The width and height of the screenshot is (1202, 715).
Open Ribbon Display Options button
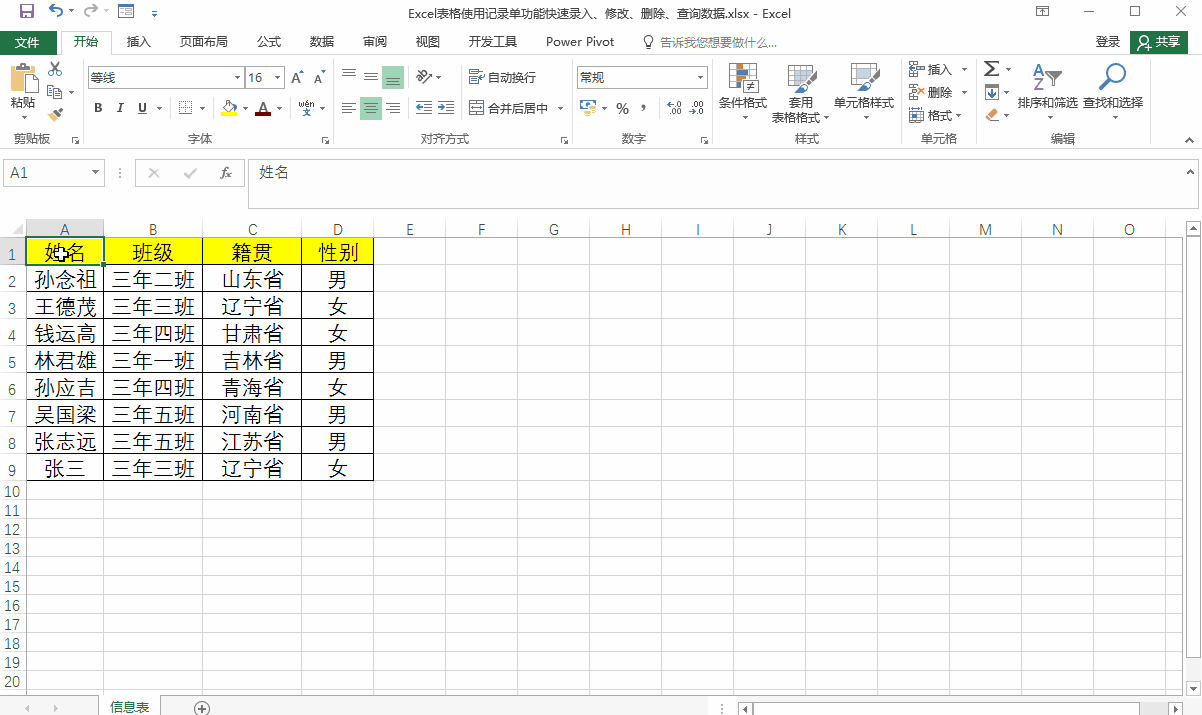pos(1043,12)
